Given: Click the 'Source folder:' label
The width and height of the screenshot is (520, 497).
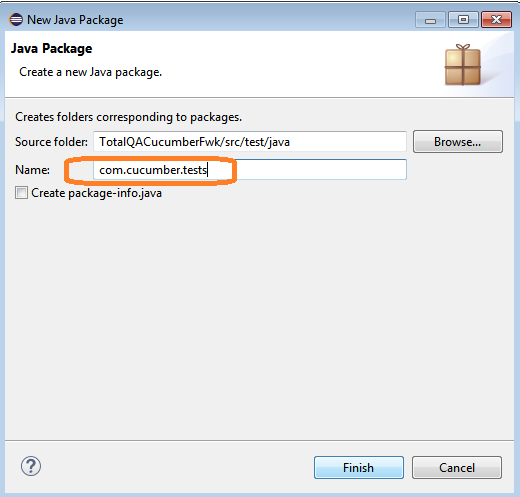Looking at the screenshot, I should click(x=51, y=142).
